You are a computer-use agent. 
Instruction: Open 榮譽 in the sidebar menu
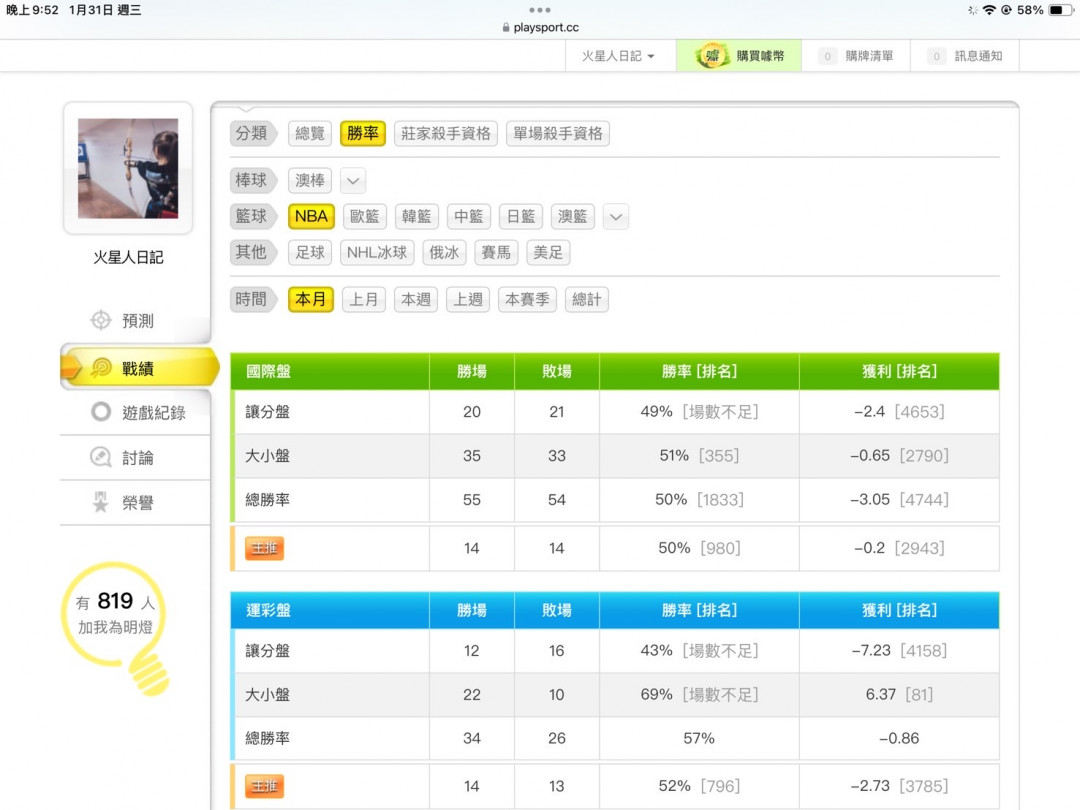click(136, 503)
